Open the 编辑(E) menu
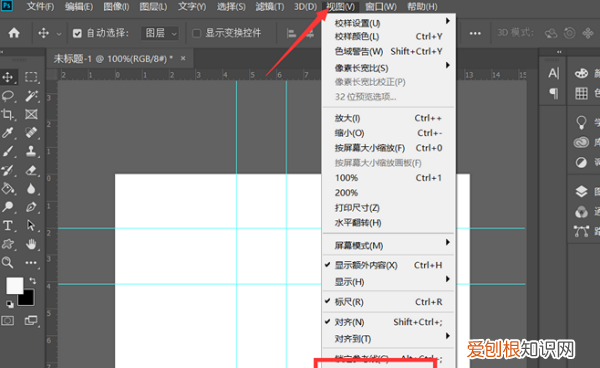 (78, 7)
